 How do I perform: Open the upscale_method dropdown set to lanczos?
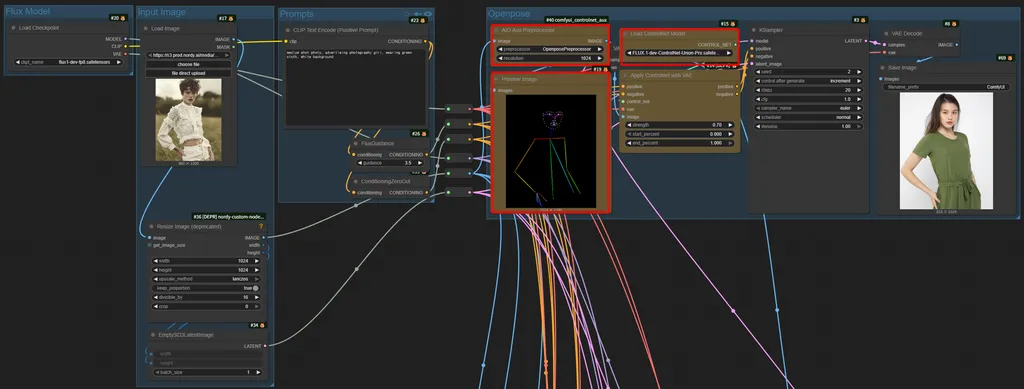click(206, 279)
